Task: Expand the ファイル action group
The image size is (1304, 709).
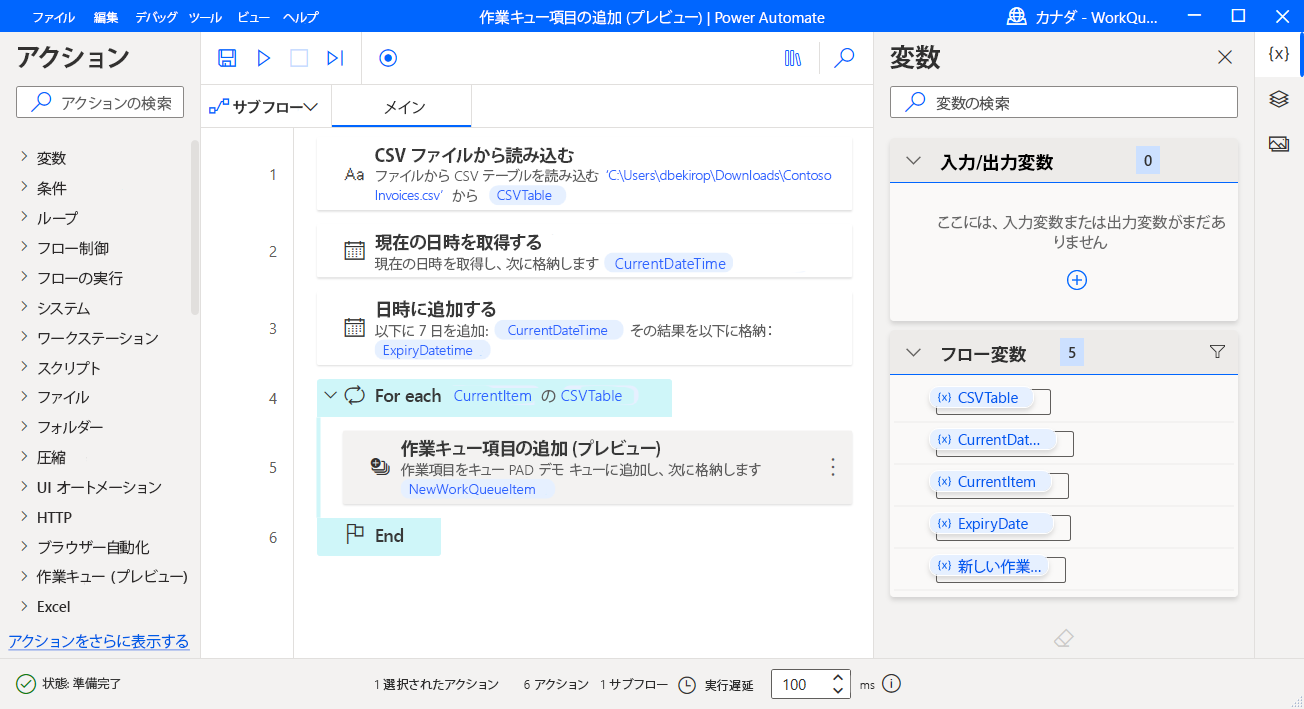Action: click(x=24, y=397)
